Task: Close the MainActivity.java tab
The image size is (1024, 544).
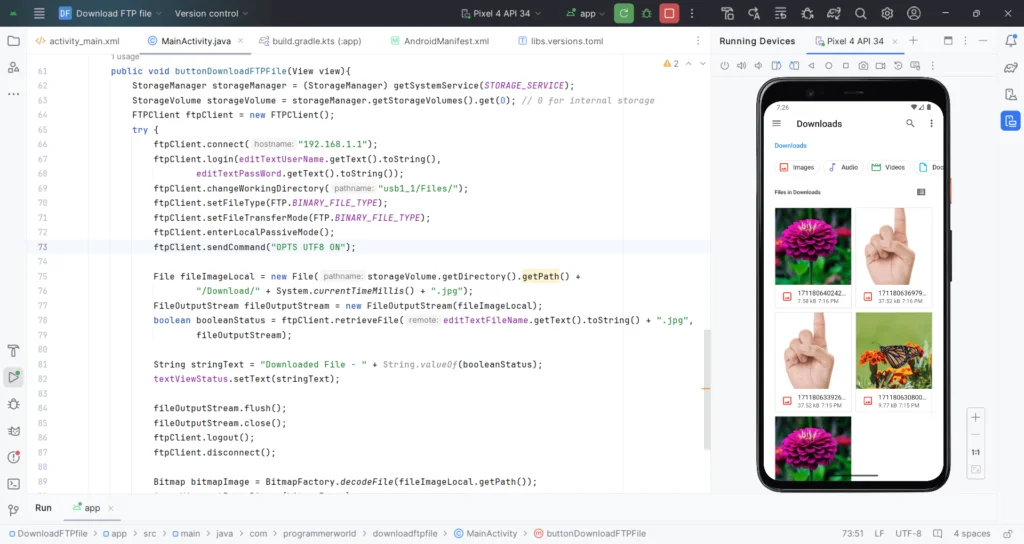Action: point(240,40)
